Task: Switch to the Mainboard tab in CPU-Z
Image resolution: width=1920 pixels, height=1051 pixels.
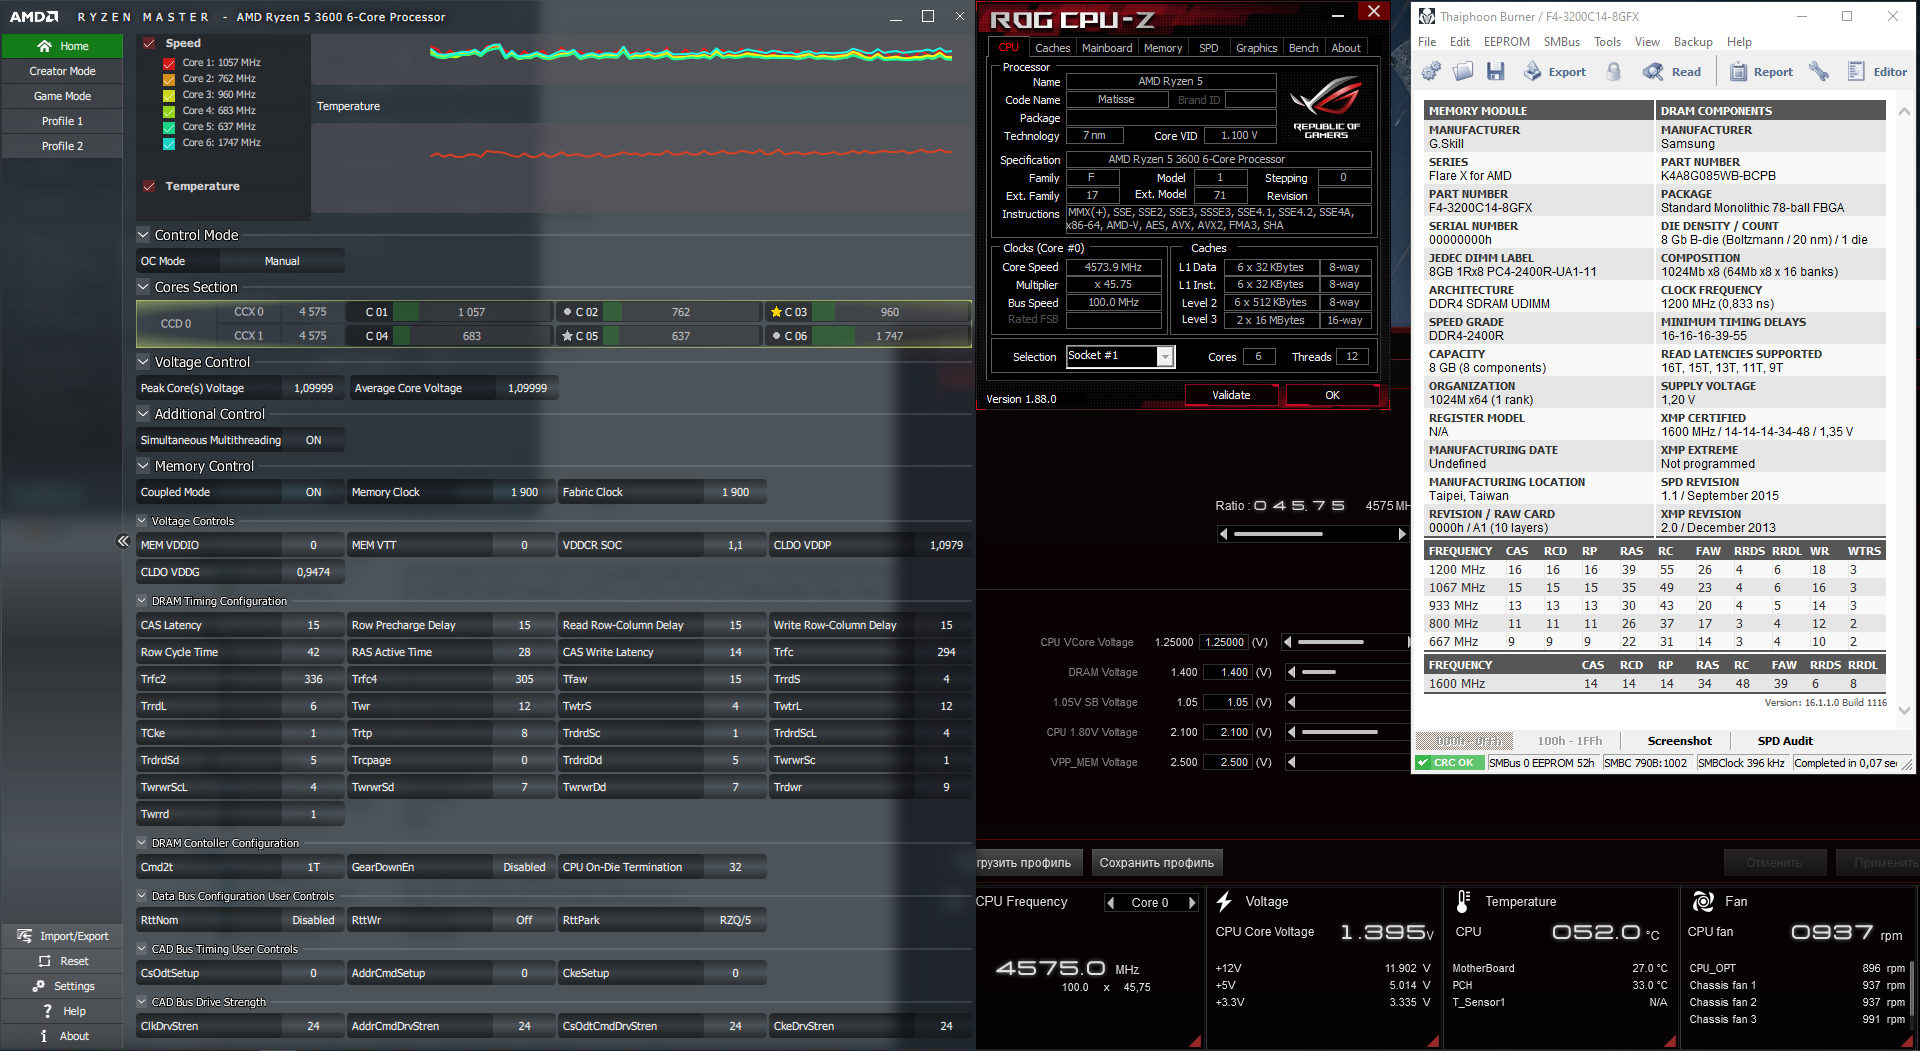Action: (1106, 48)
